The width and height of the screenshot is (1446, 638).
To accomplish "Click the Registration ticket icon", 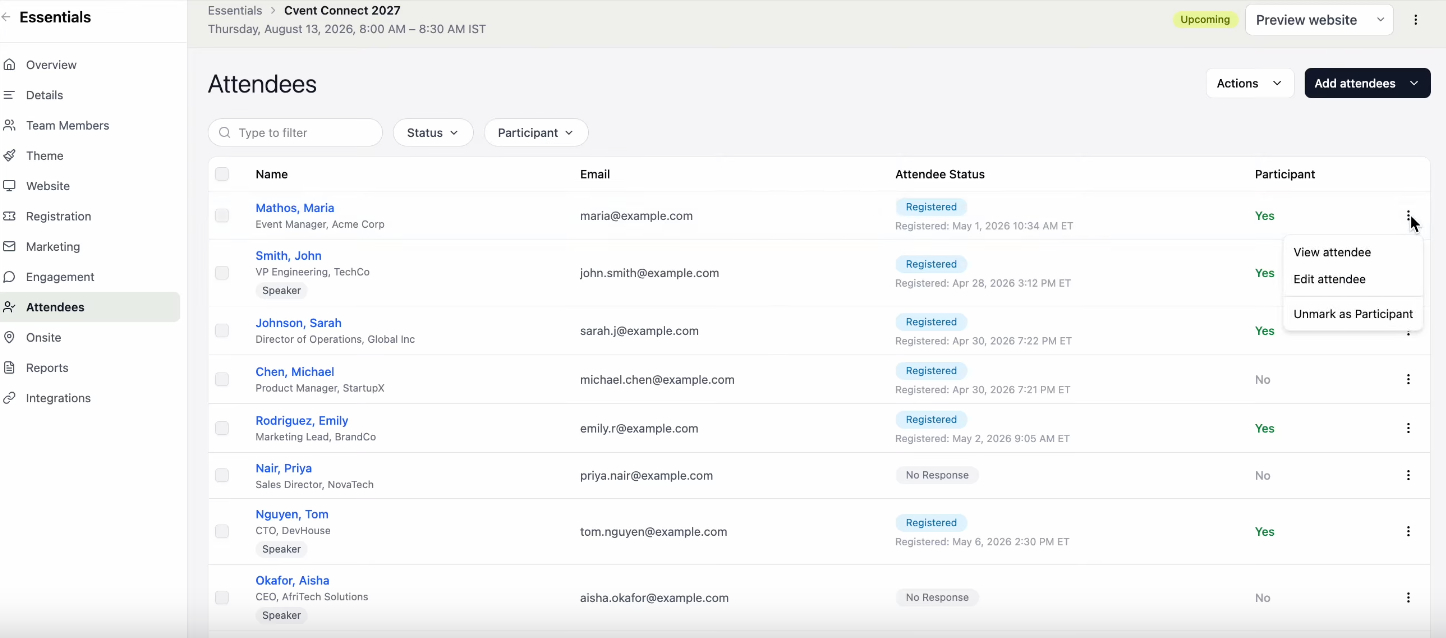I will pyautogui.click(x=9, y=216).
